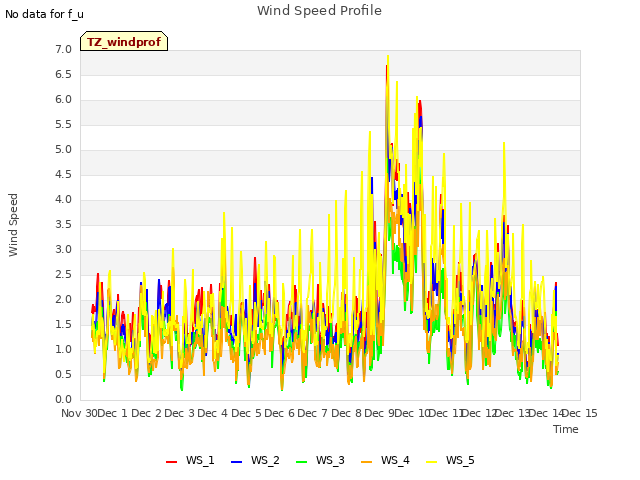Click the Dec 5 x-axis date label
Viewport: 640px width, 480px height.
[246, 413]
